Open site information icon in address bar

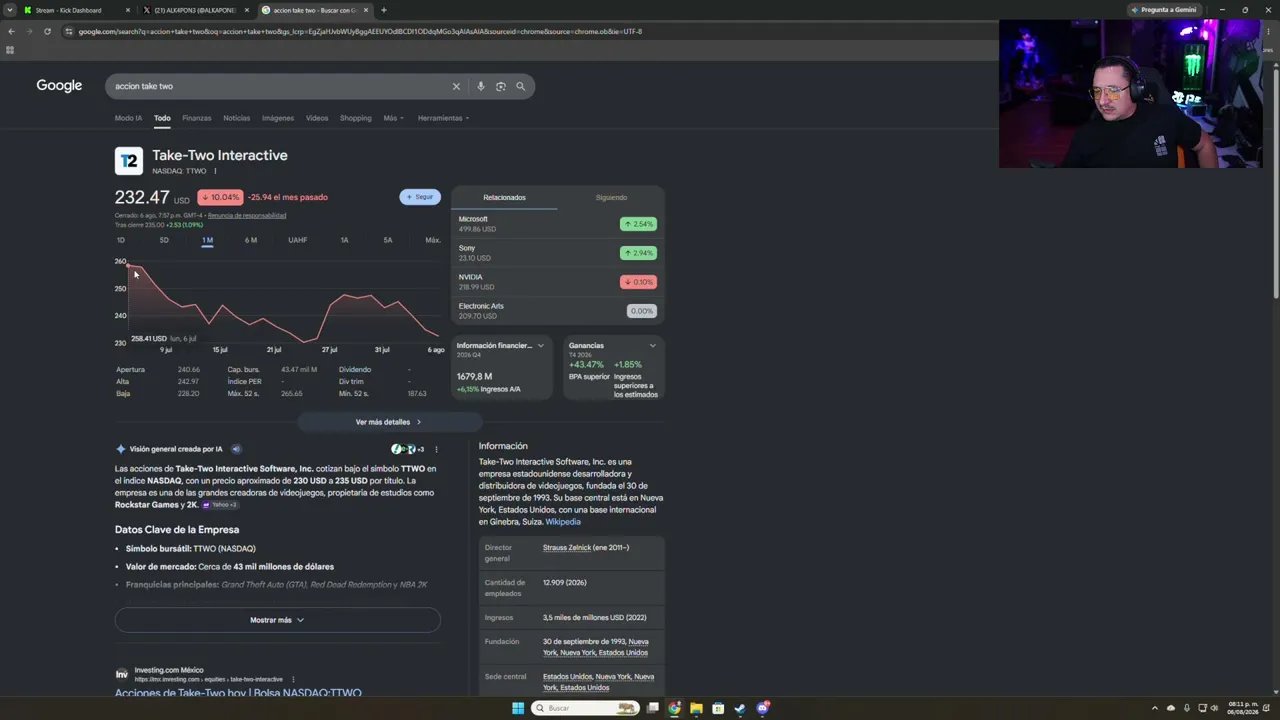[68, 31]
